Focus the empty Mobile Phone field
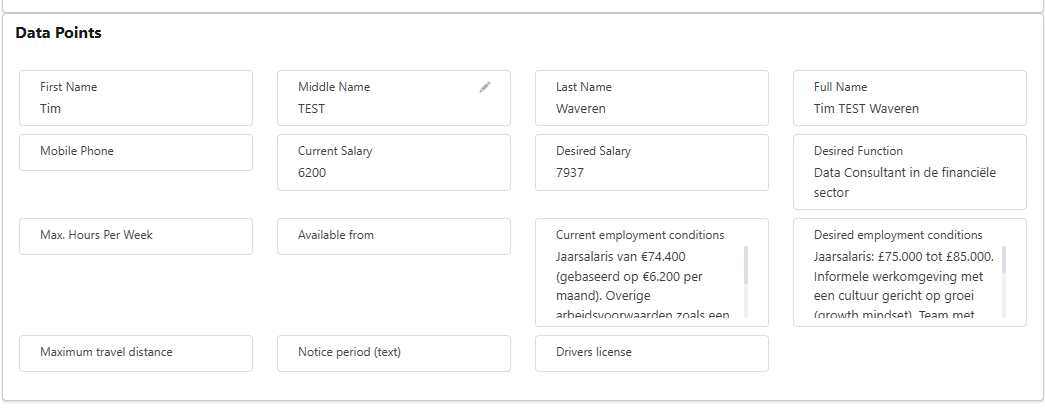Image resolution: width=1045 pixels, height=408 pixels. (x=135, y=152)
